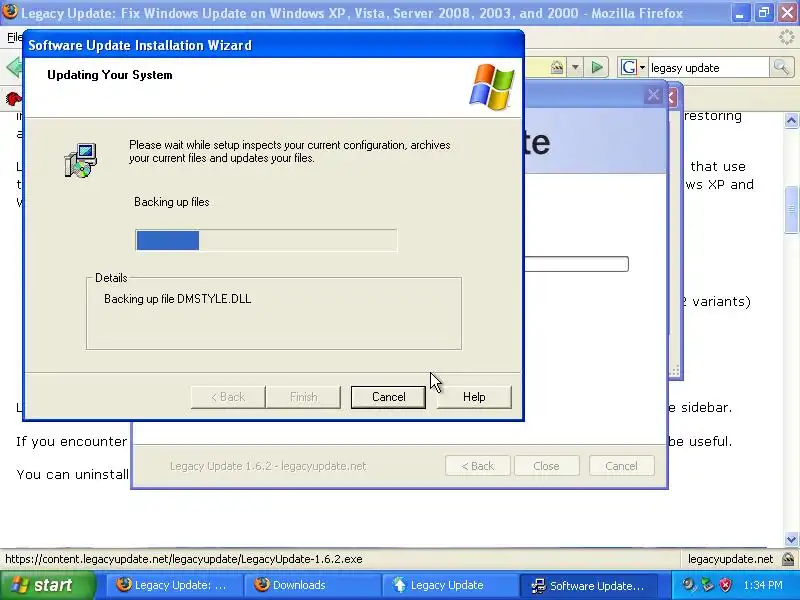The image size is (800, 600).
Task: Click the setup computer and CD icon
Action: click(81, 160)
